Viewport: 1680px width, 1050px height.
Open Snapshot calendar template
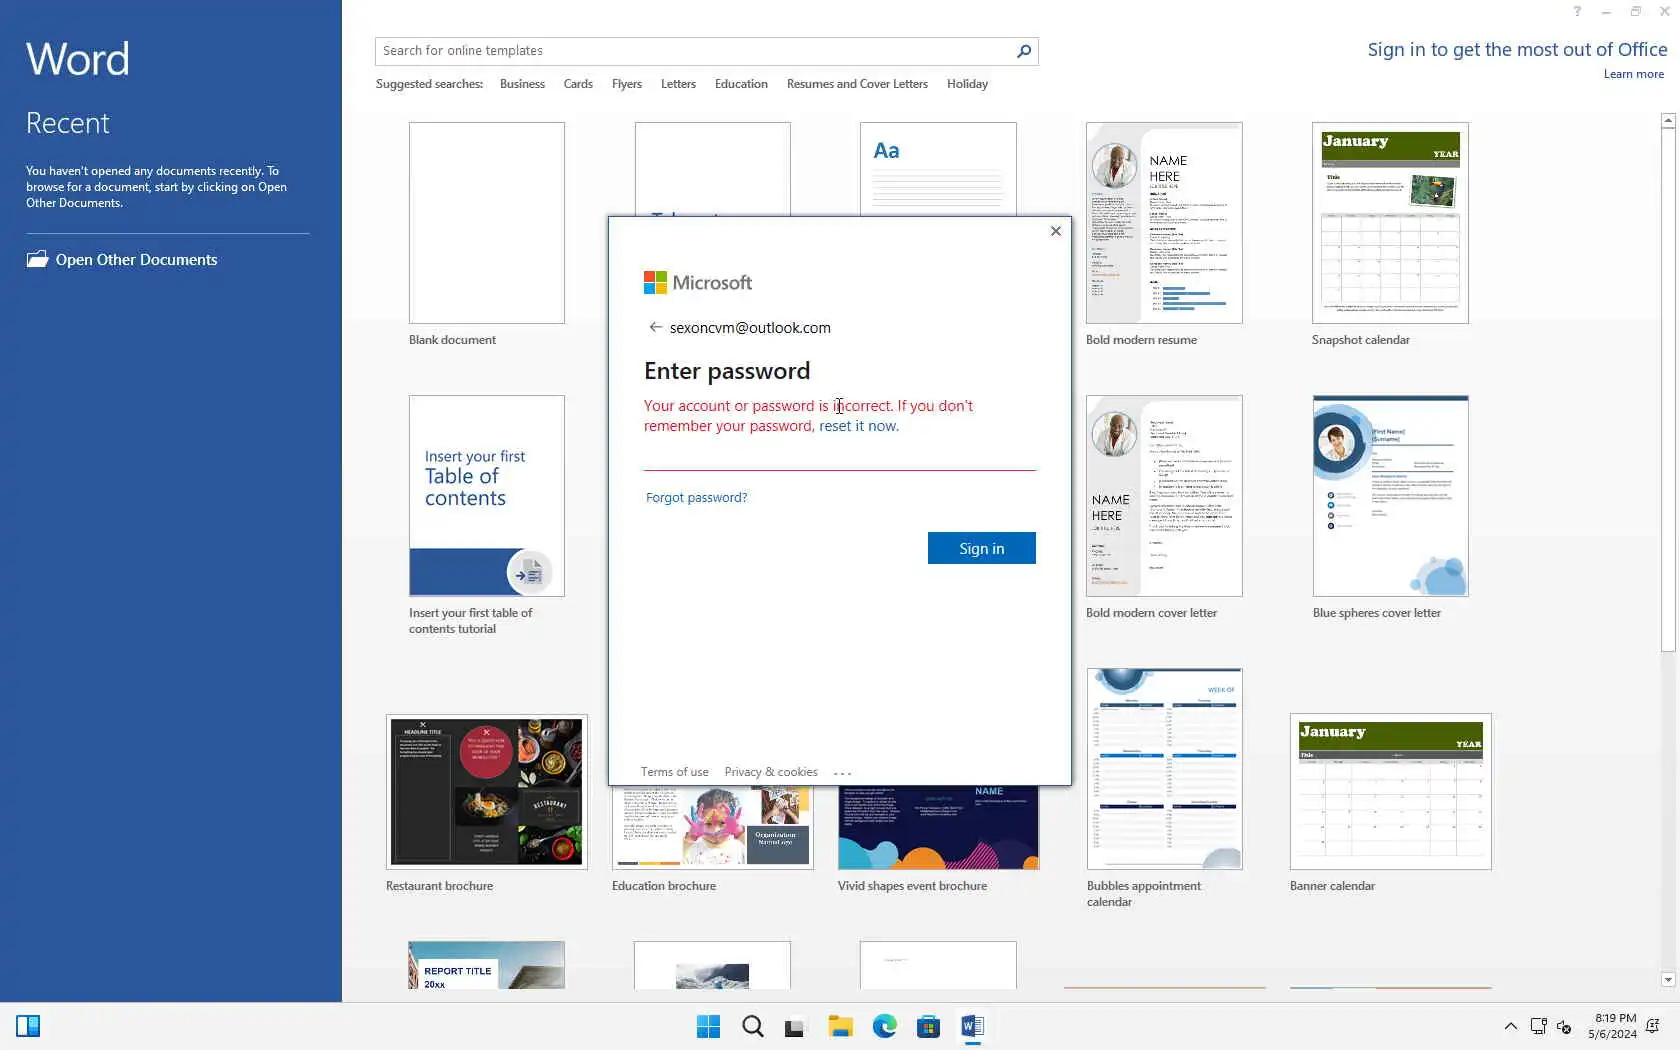coord(1390,223)
